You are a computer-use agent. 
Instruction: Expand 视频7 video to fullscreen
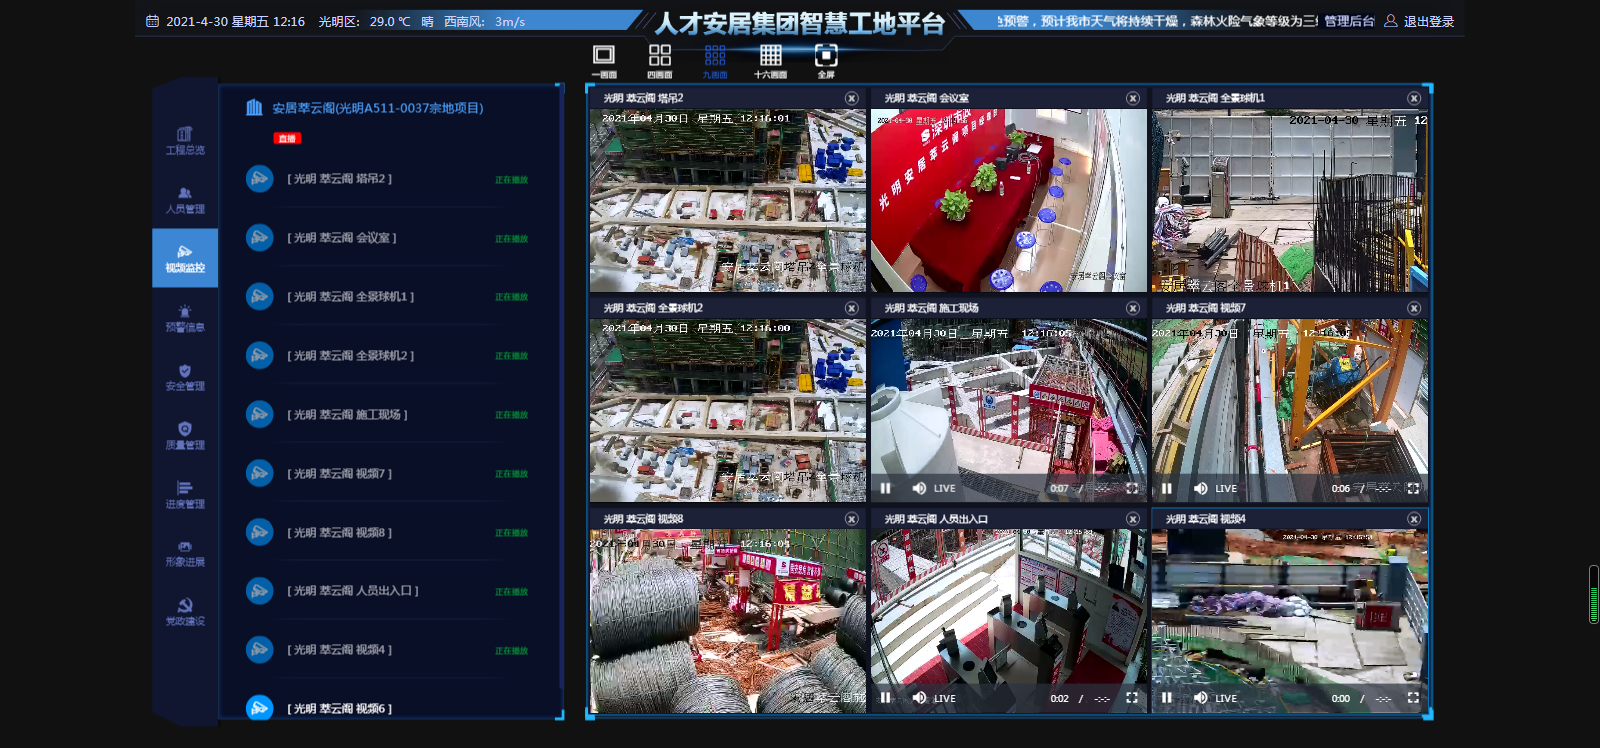click(1413, 488)
